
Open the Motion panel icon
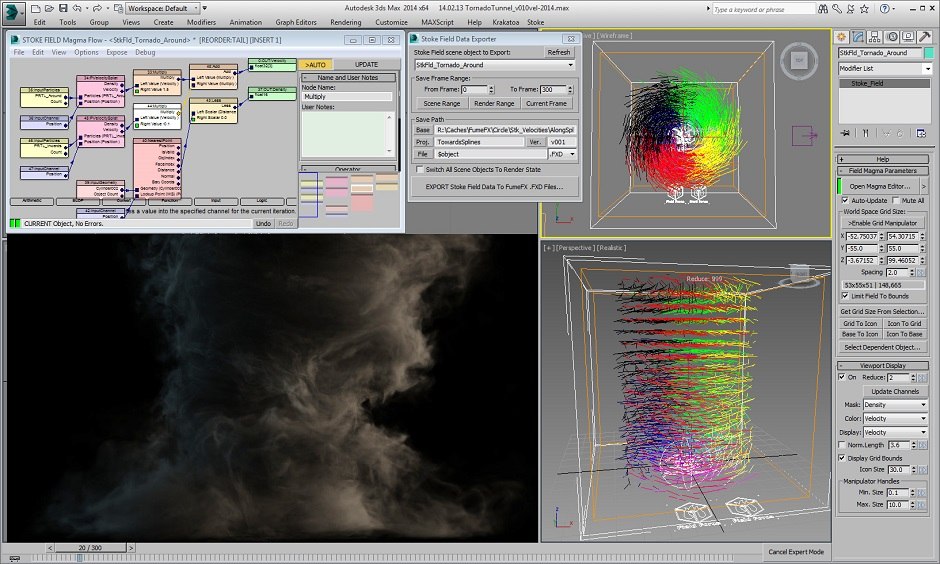click(x=894, y=37)
